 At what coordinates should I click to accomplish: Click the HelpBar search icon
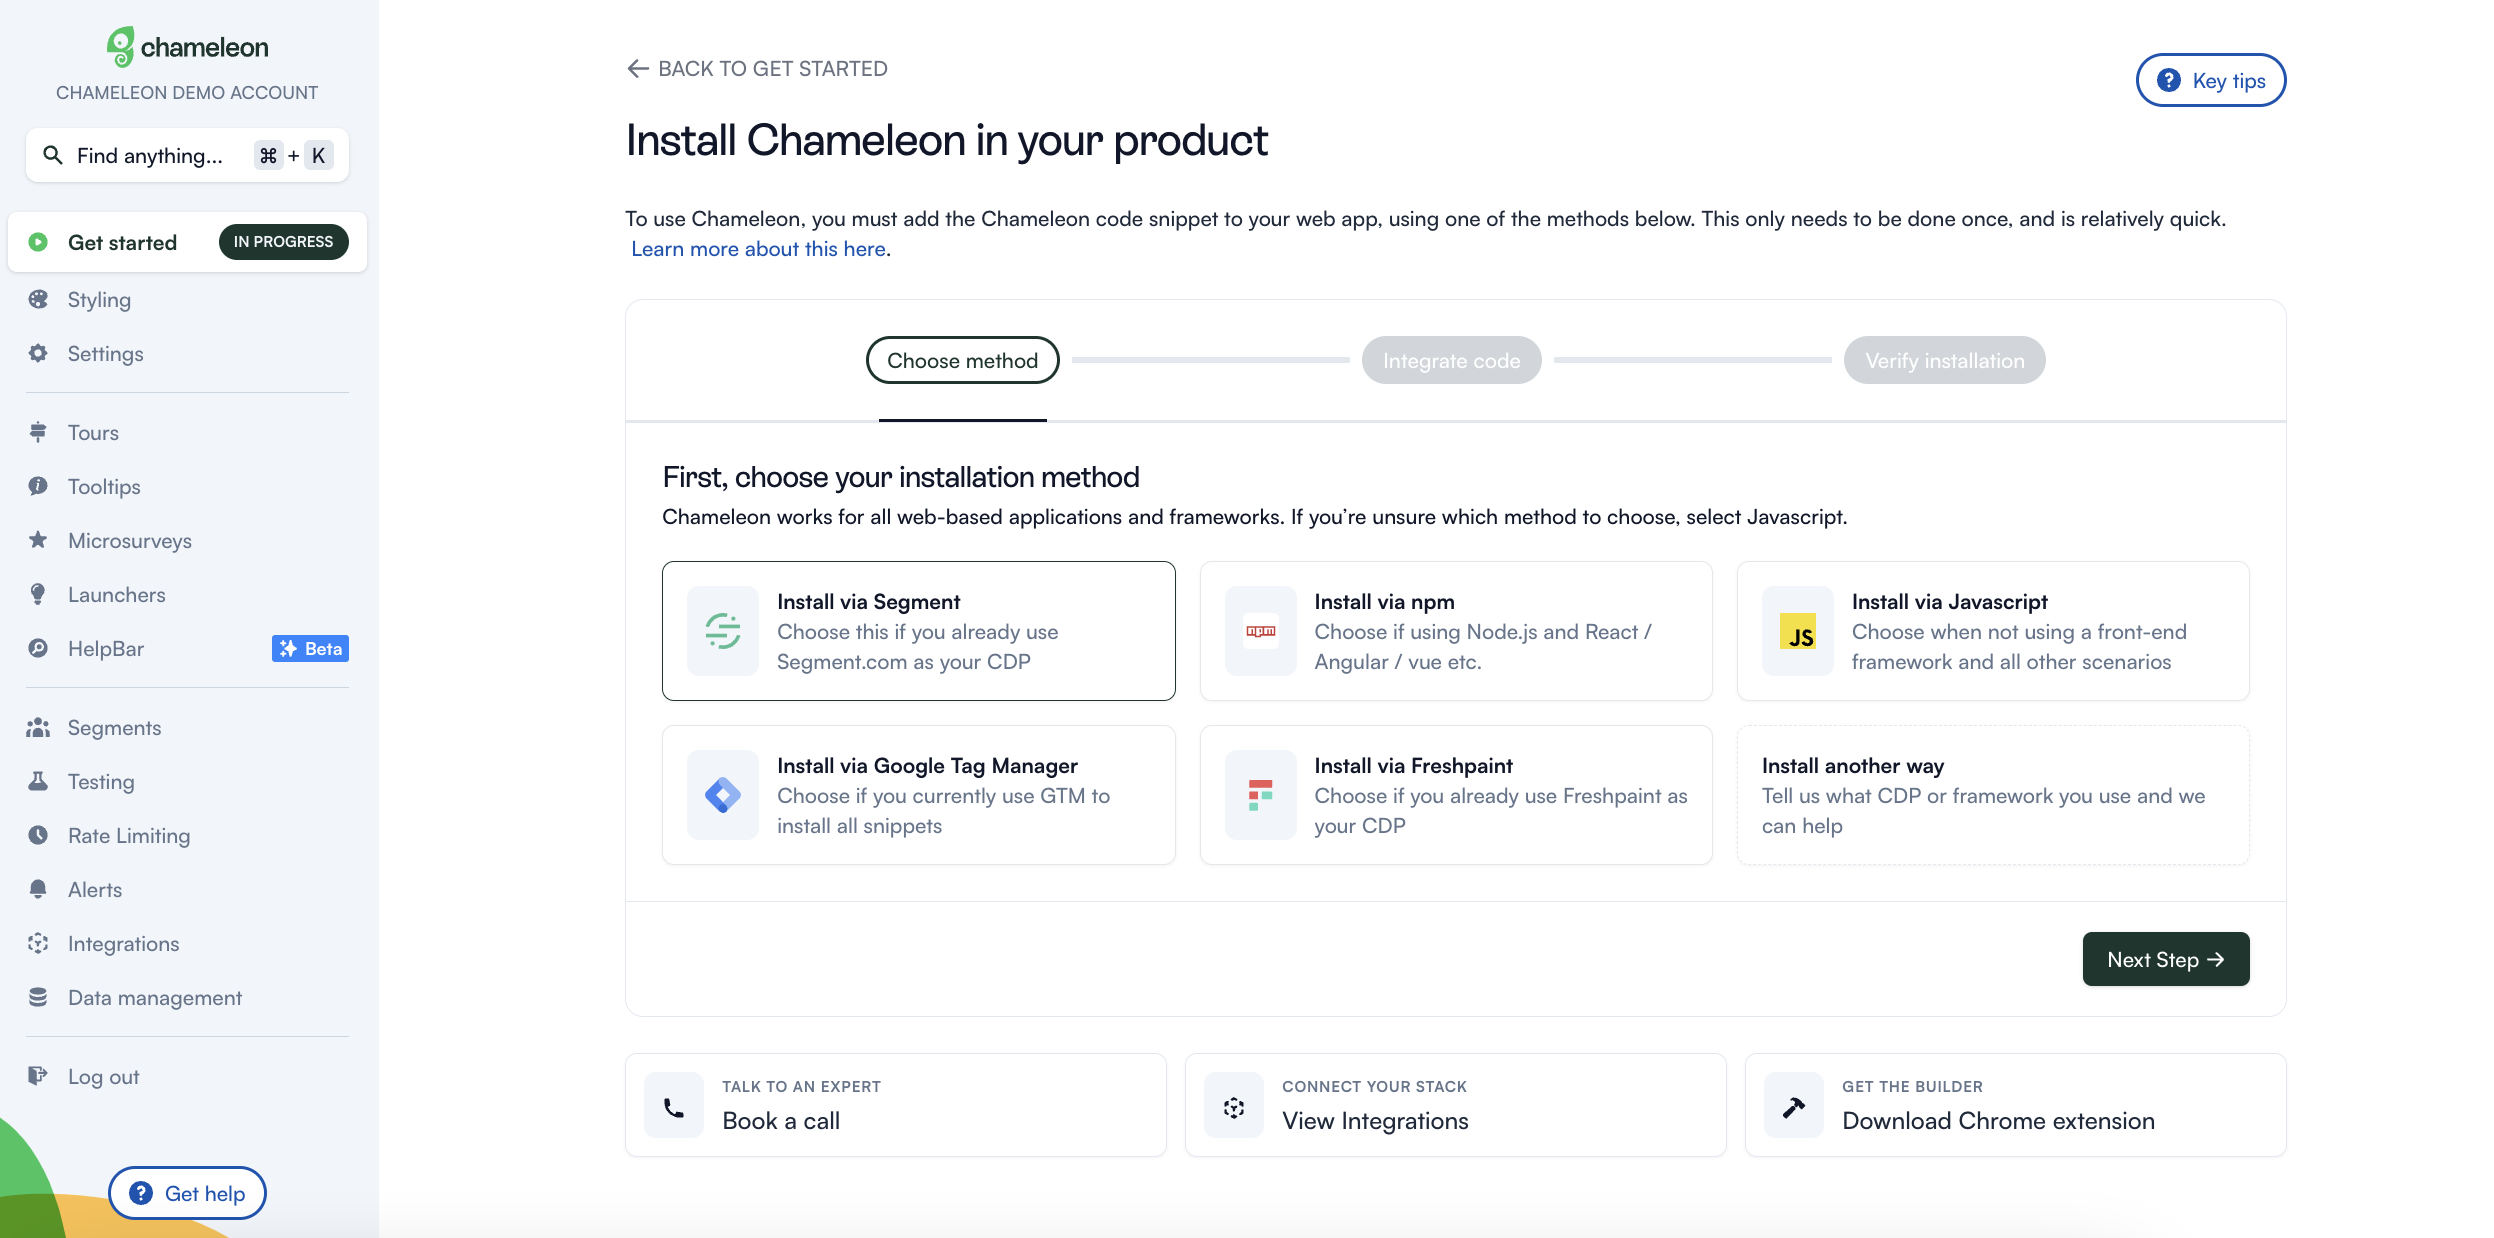[38, 648]
